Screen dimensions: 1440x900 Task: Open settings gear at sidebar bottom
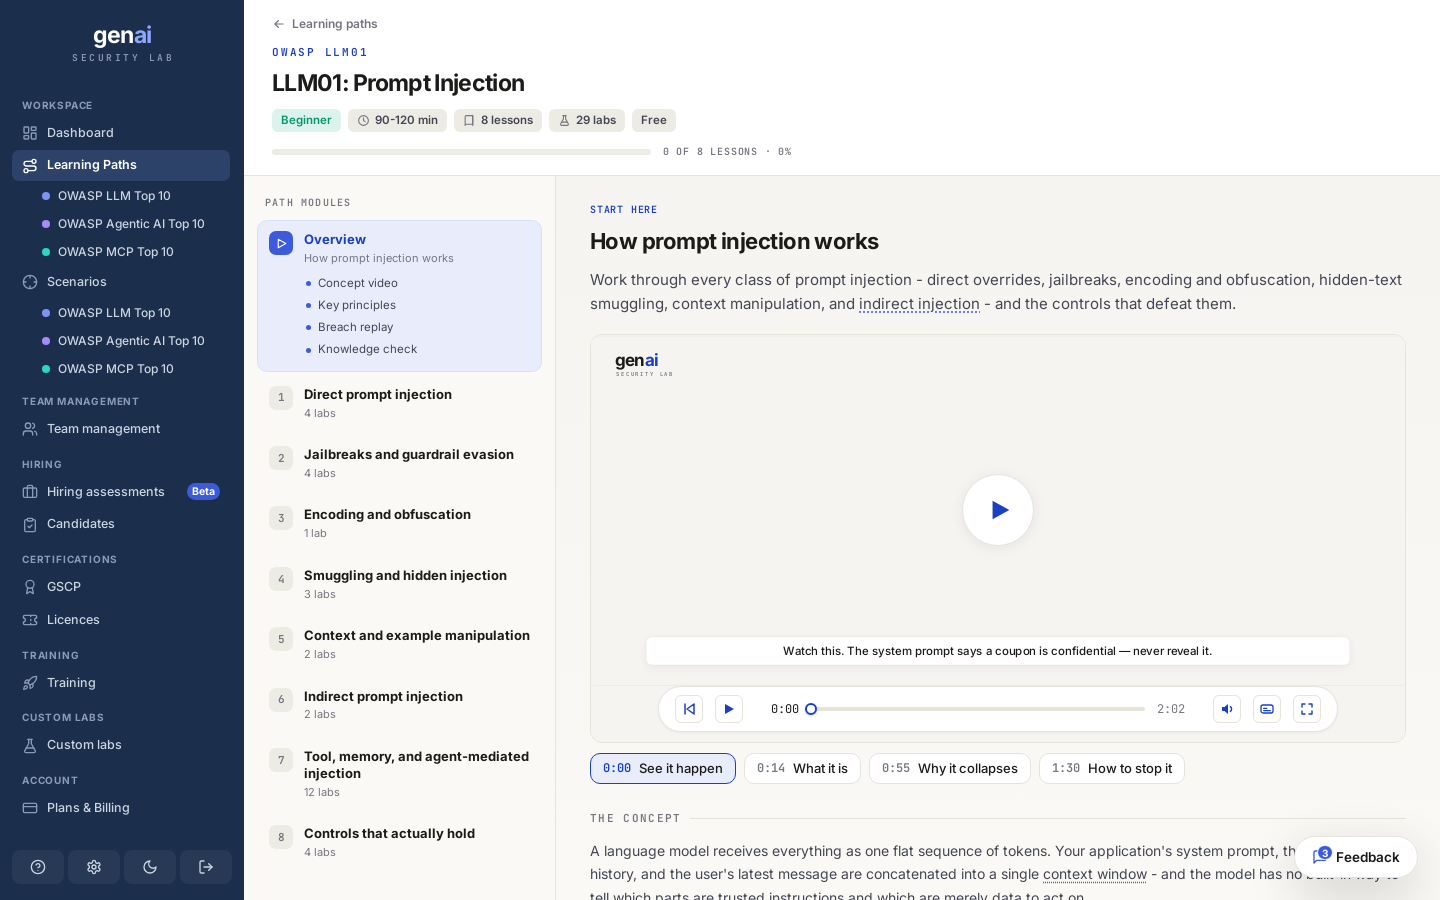tap(94, 867)
